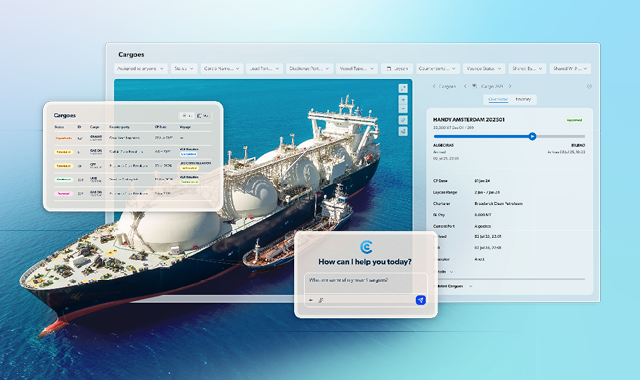Click the CP Date column header in Cargoes card
640x380 pixels.
161,127
